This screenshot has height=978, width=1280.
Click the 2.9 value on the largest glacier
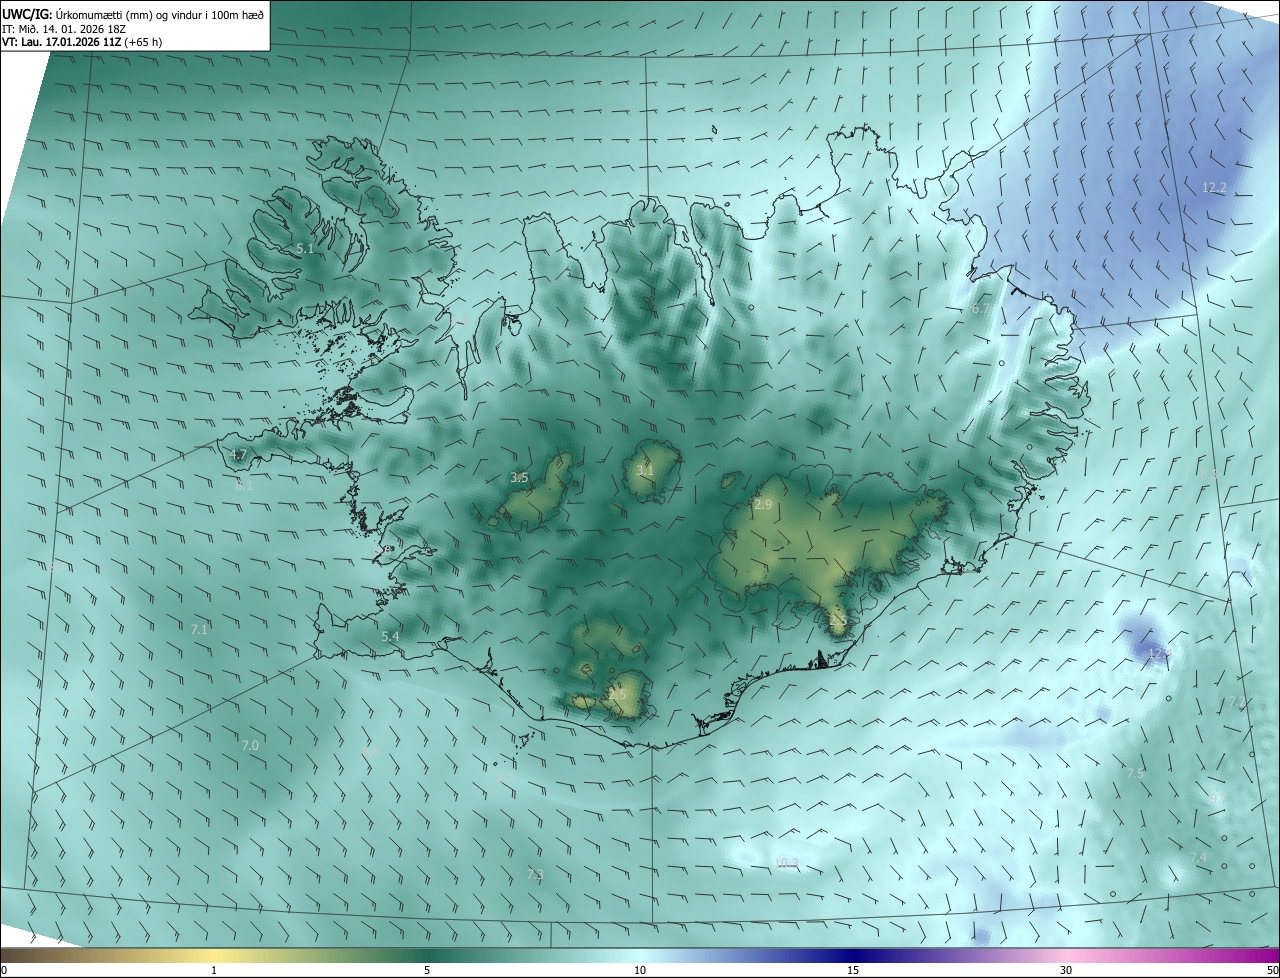763,505
